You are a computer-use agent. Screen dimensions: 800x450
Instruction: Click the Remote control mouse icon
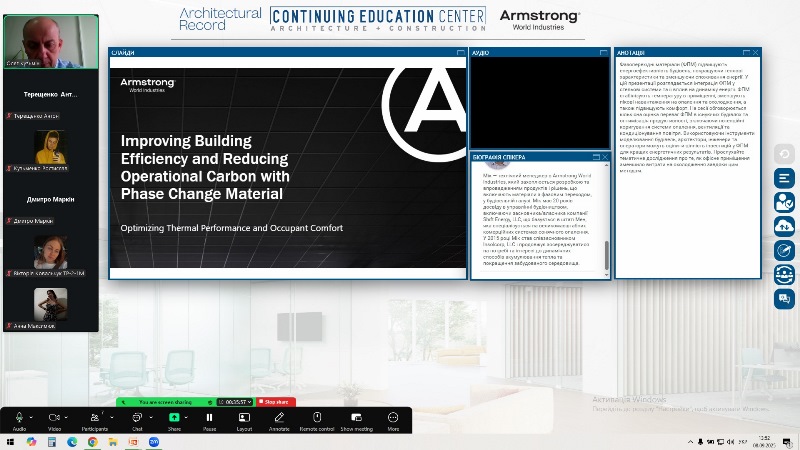(317, 417)
